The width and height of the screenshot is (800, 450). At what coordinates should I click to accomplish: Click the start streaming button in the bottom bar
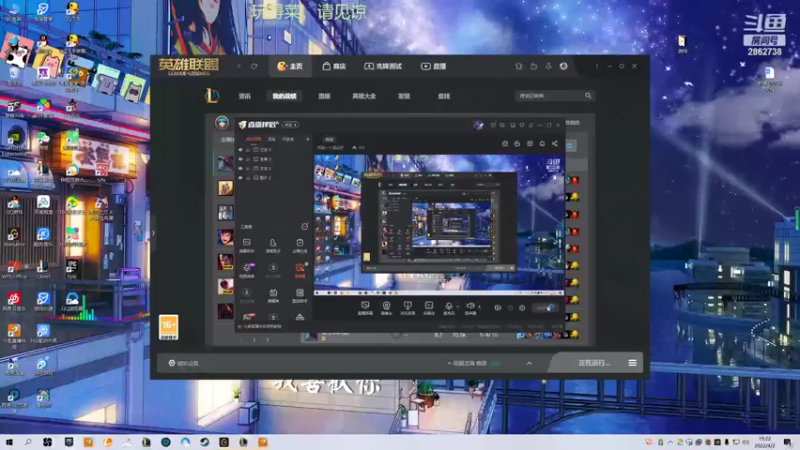[x=544, y=308]
